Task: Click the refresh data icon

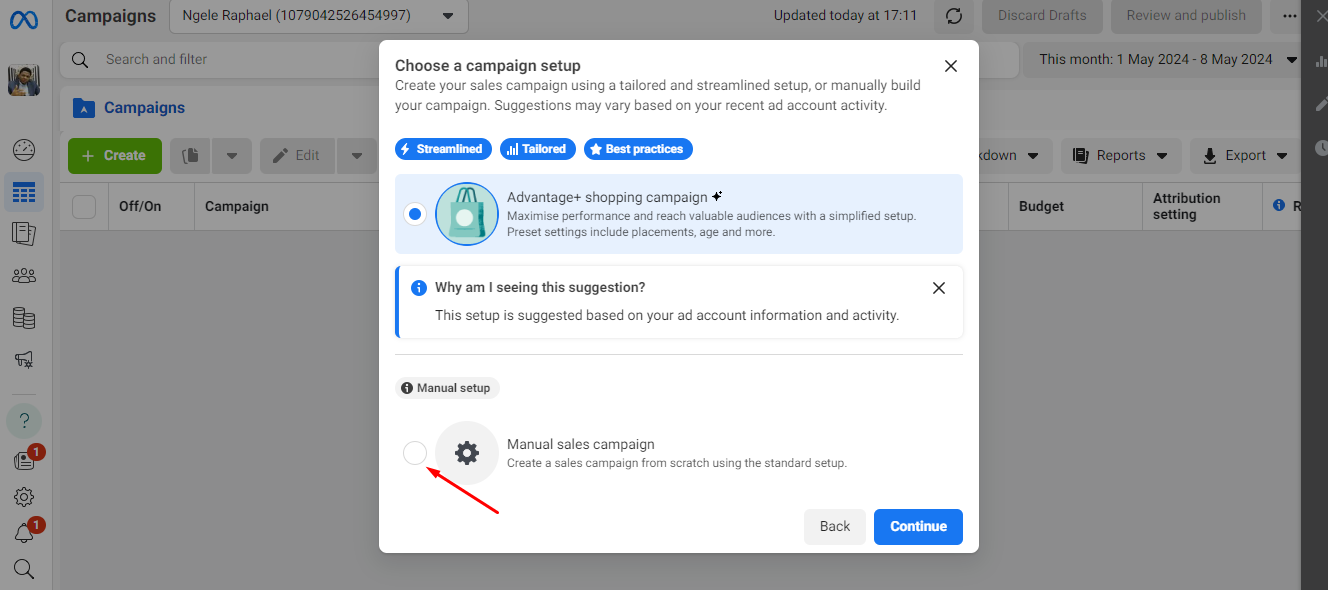Action: pos(954,16)
